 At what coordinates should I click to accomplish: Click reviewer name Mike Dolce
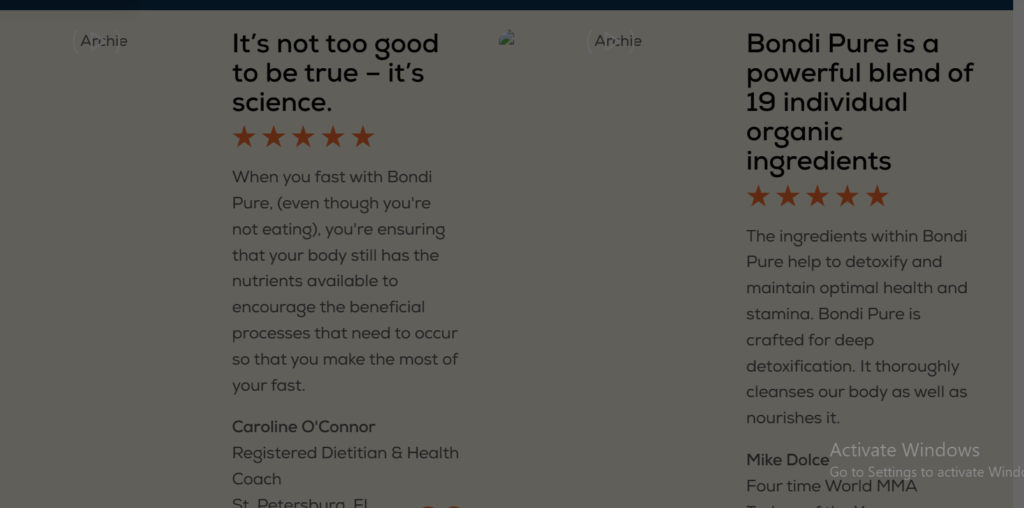coord(787,460)
